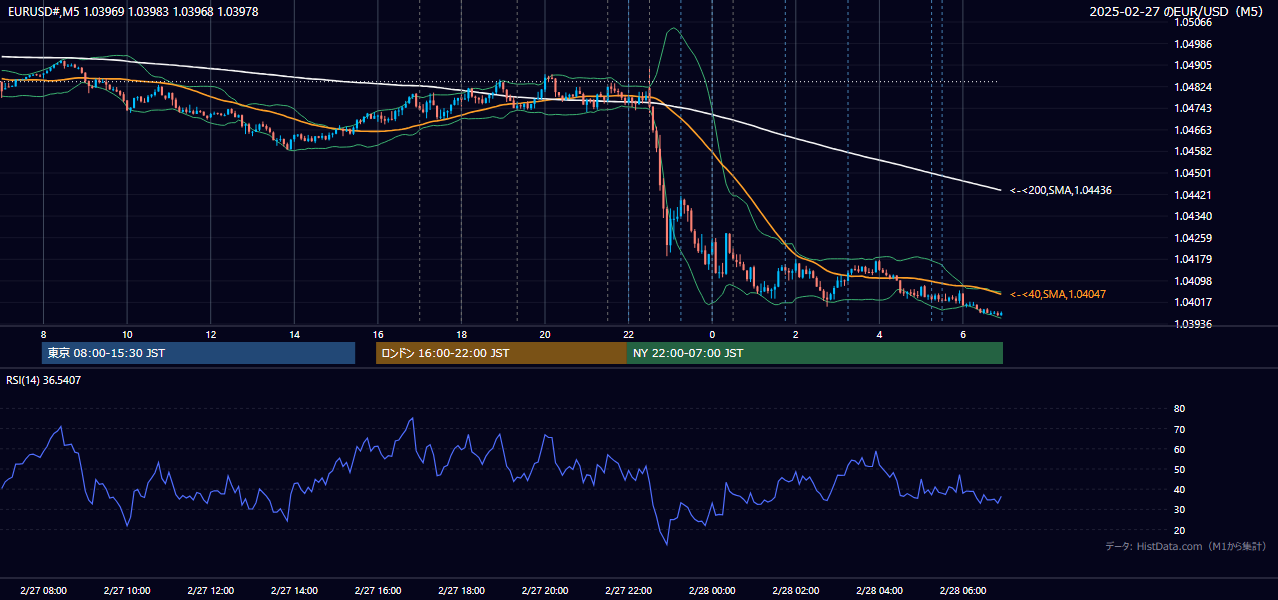Click the 2/27 10:00 time axis label
Screen dimensions: 1278x600
pyautogui.click(x=127, y=590)
